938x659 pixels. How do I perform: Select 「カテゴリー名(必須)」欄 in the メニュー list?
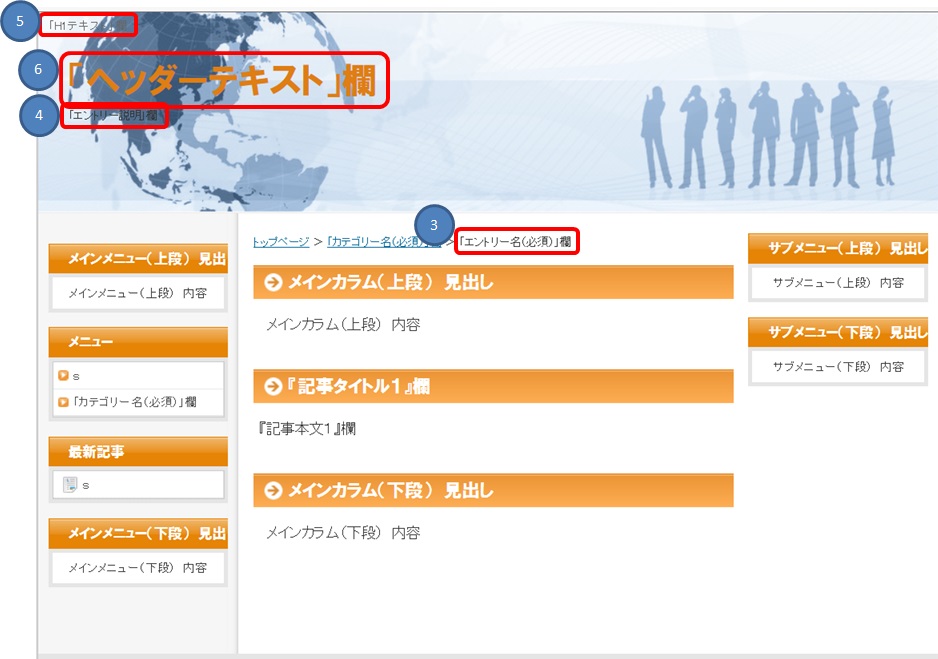click(x=135, y=402)
